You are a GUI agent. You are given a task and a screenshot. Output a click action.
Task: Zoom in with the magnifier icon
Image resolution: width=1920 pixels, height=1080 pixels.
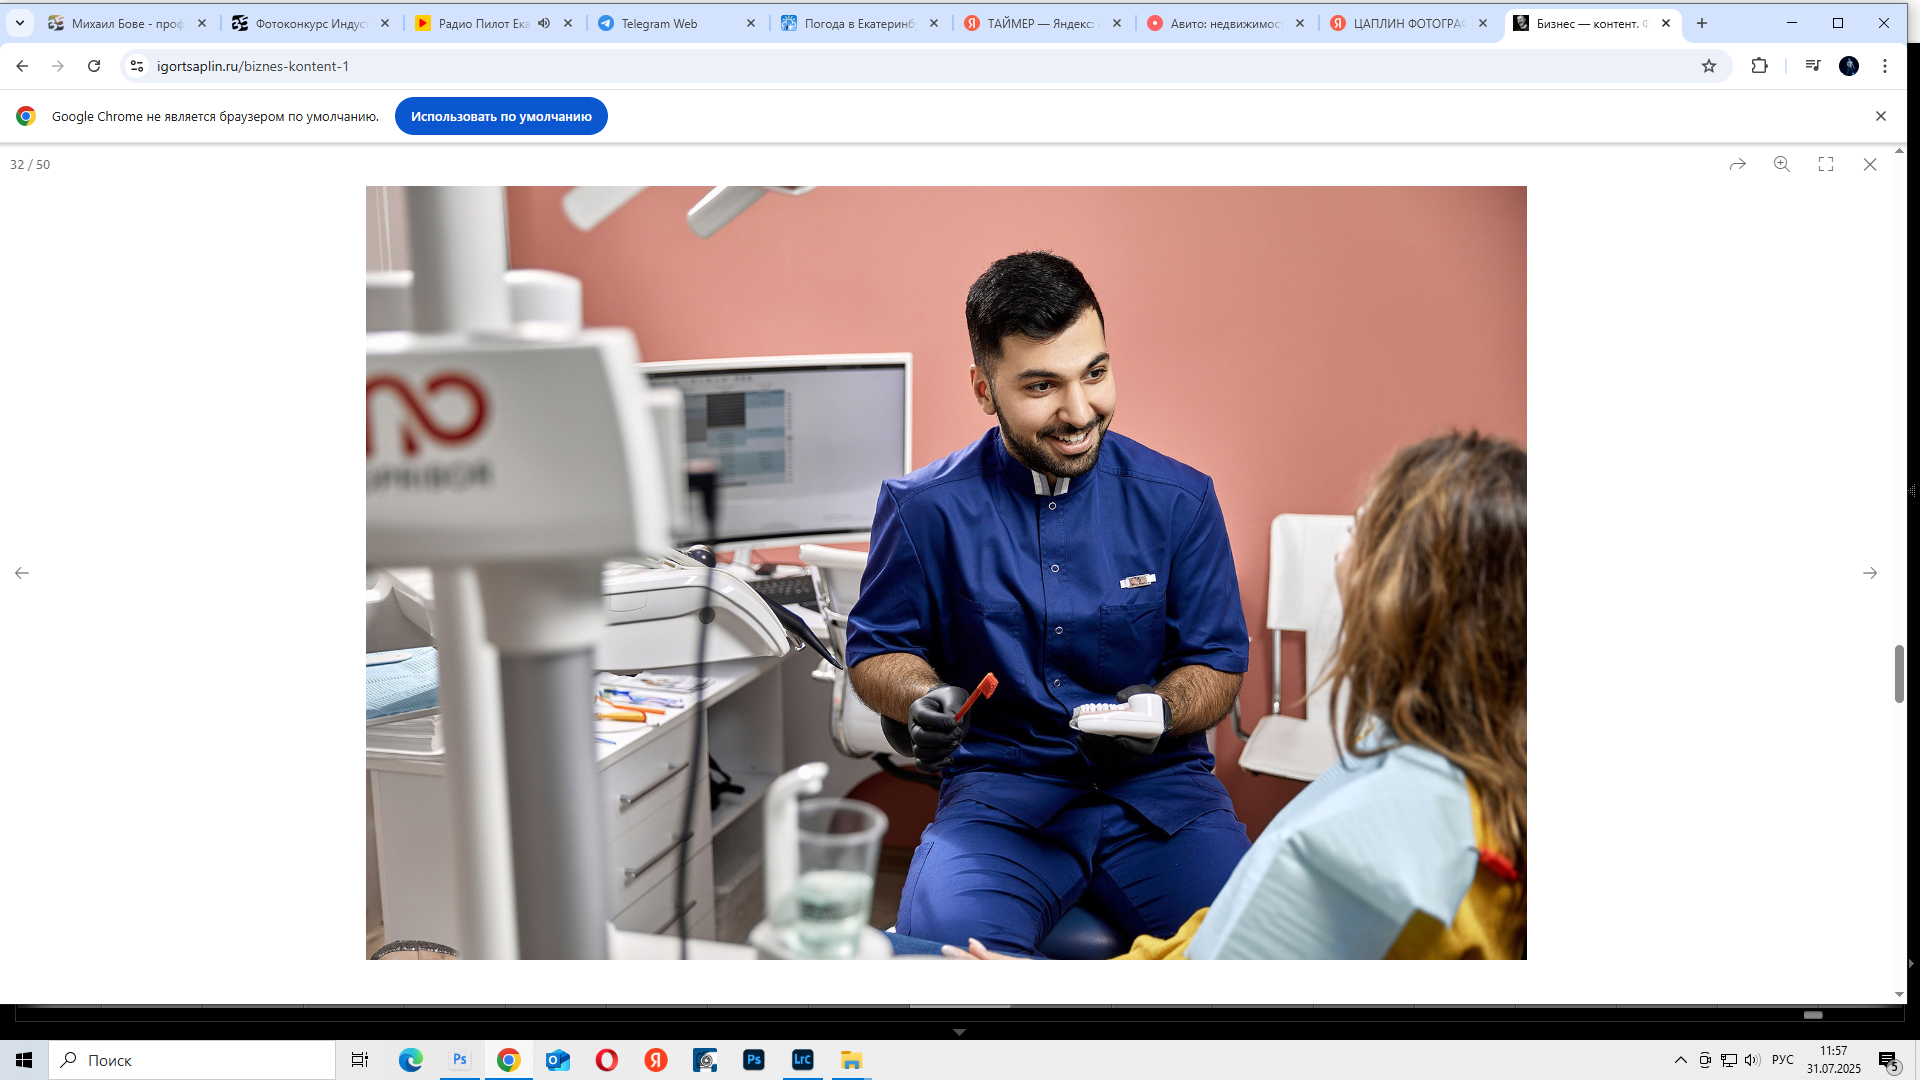tap(1782, 164)
